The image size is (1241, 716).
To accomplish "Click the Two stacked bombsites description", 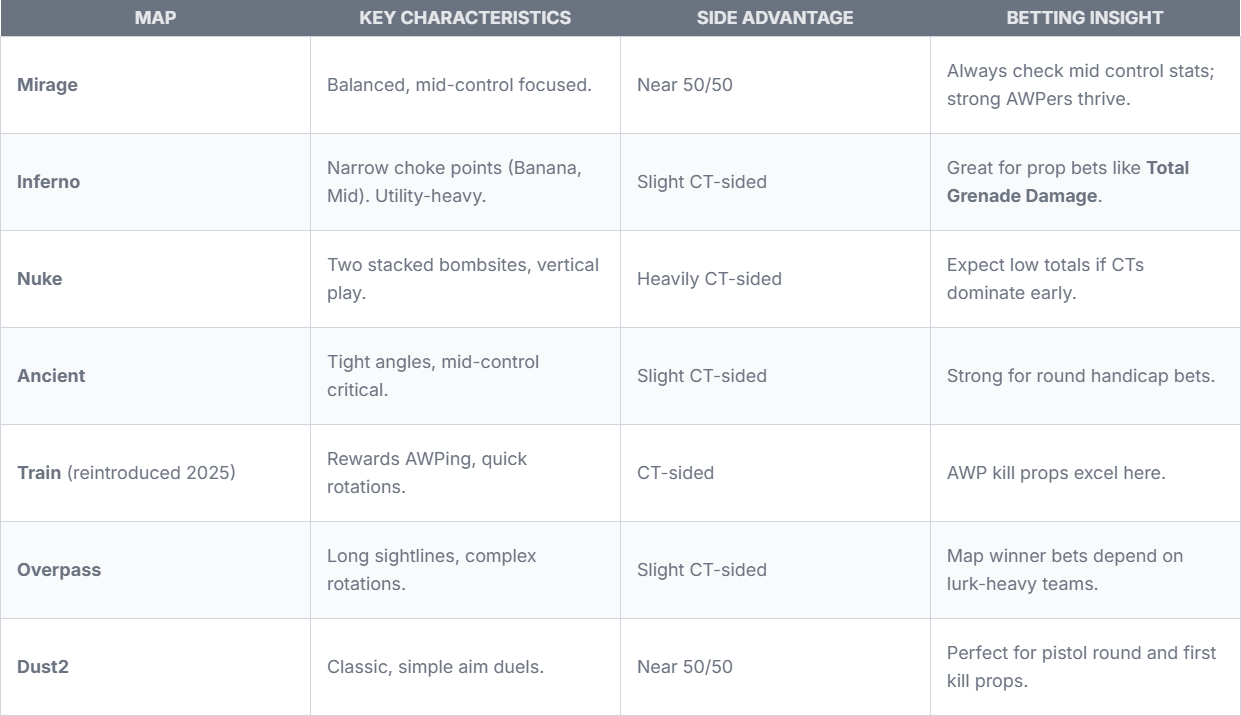I will (463, 279).
